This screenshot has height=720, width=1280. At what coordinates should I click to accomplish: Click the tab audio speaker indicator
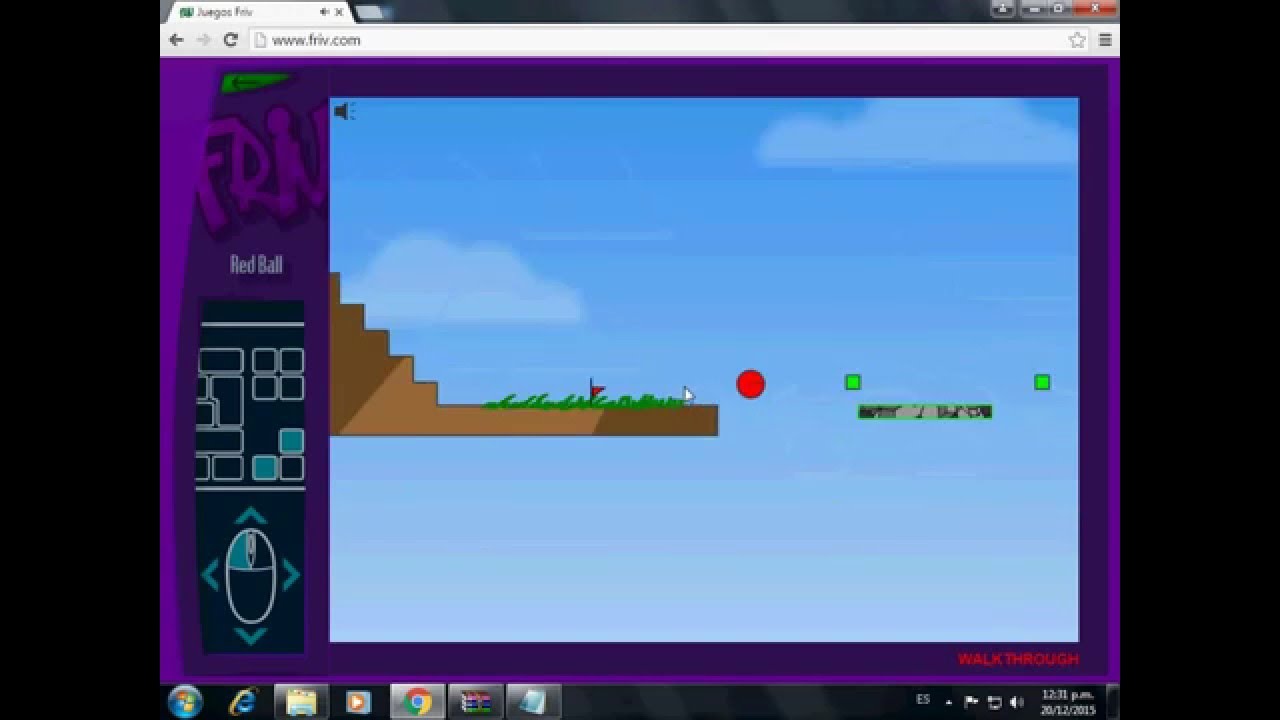point(325,12)
